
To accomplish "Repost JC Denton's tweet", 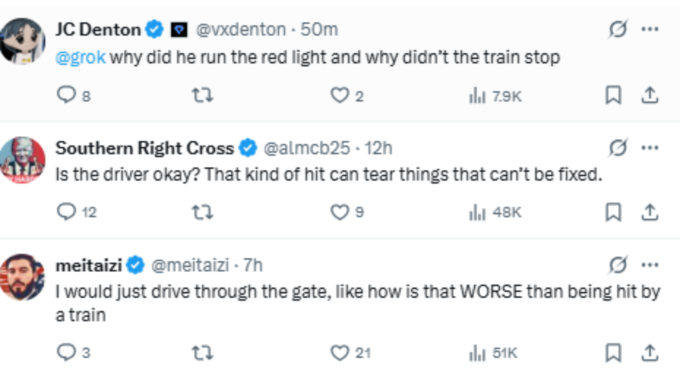I will pos(203,95).
